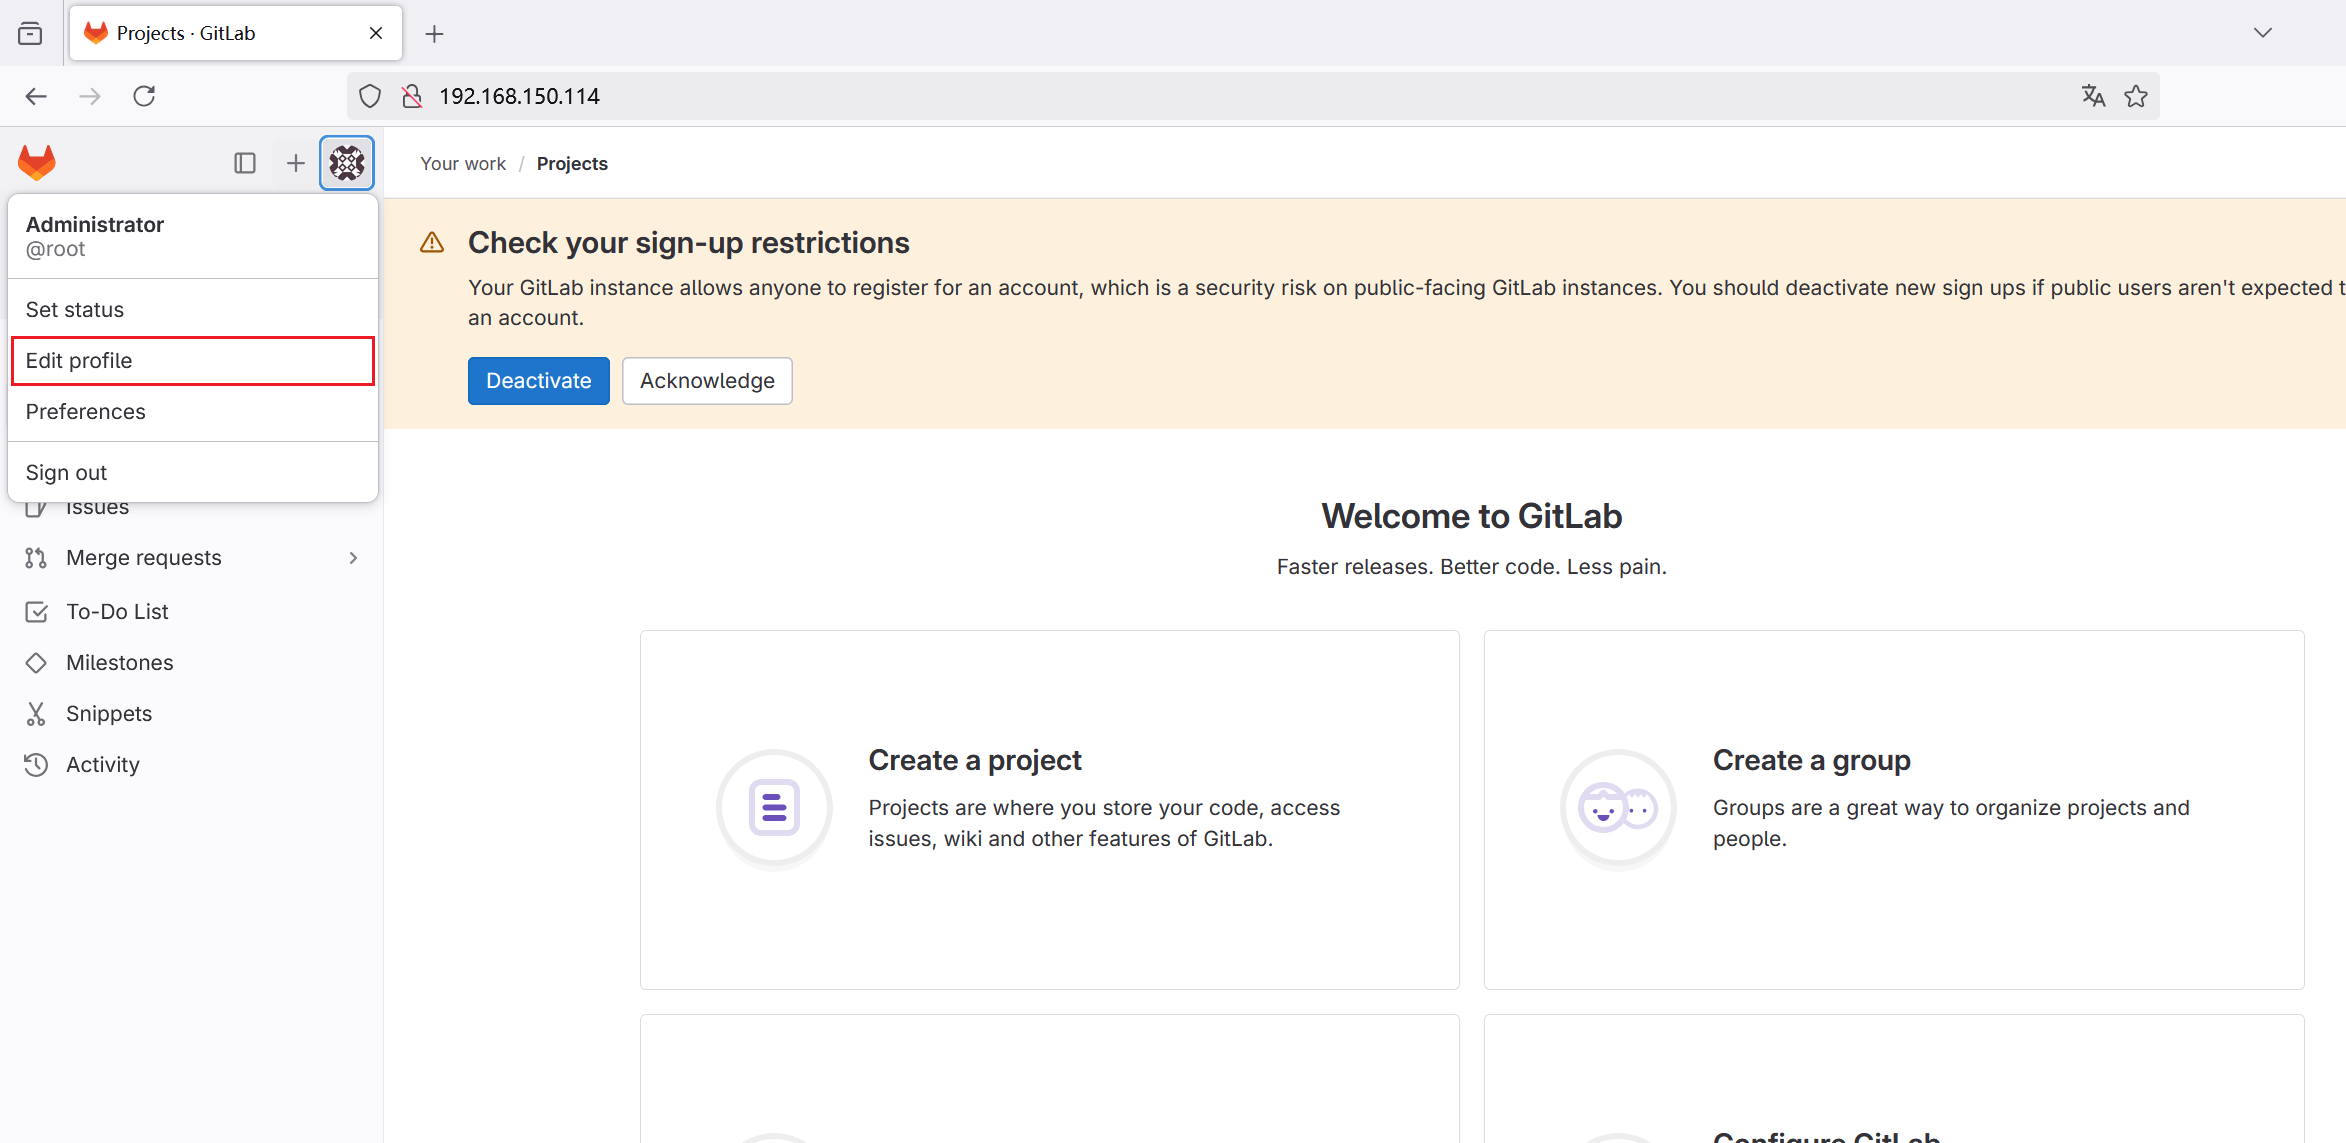Click Create a group heading
This screenshot has height=1143, width=2346.
pyautogui.click(x=1811, y=760)
